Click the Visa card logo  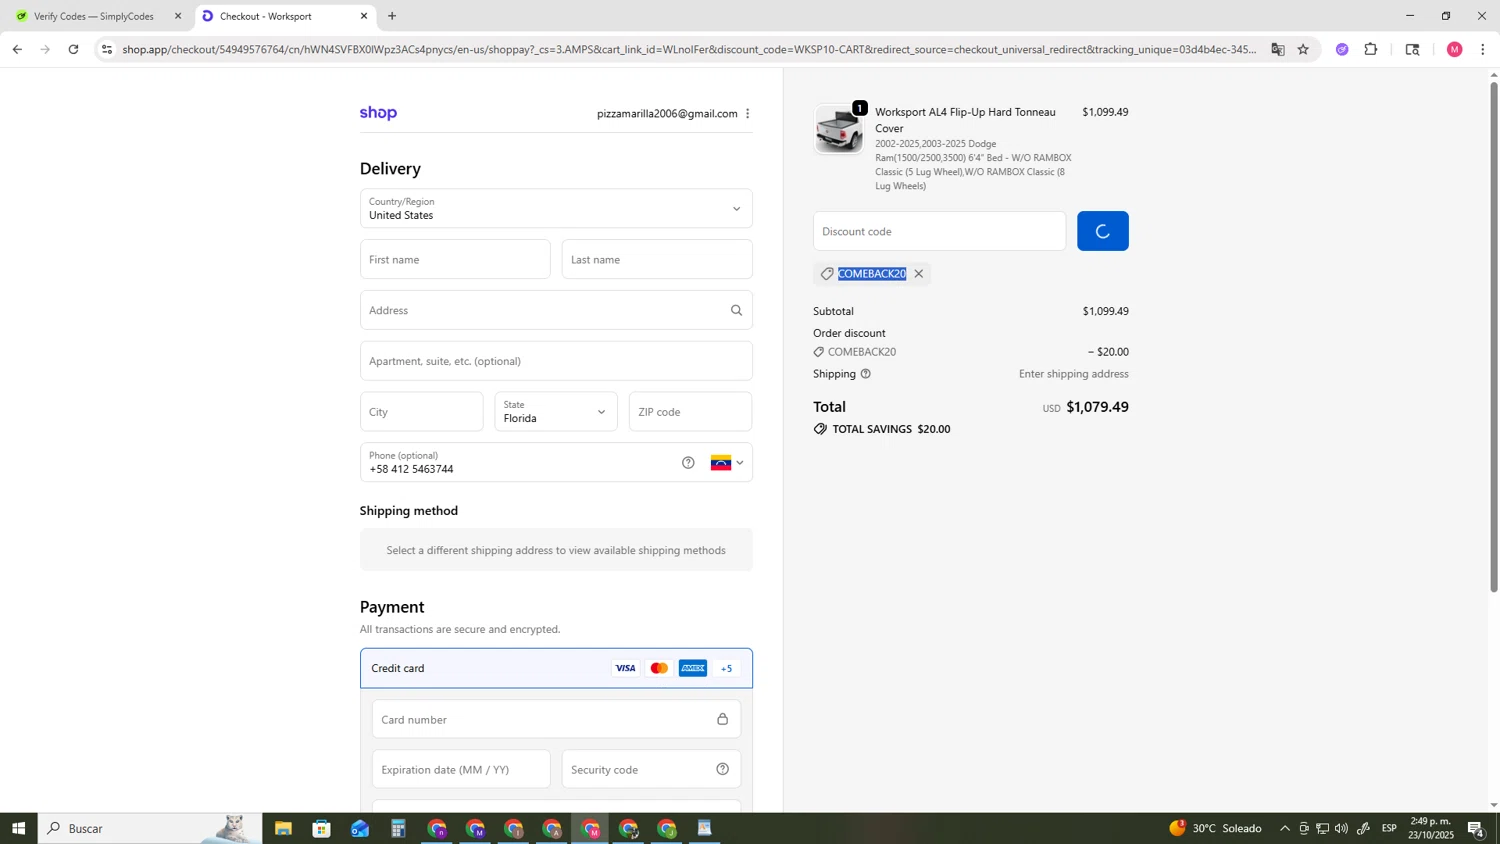click(x=625, y=668)
